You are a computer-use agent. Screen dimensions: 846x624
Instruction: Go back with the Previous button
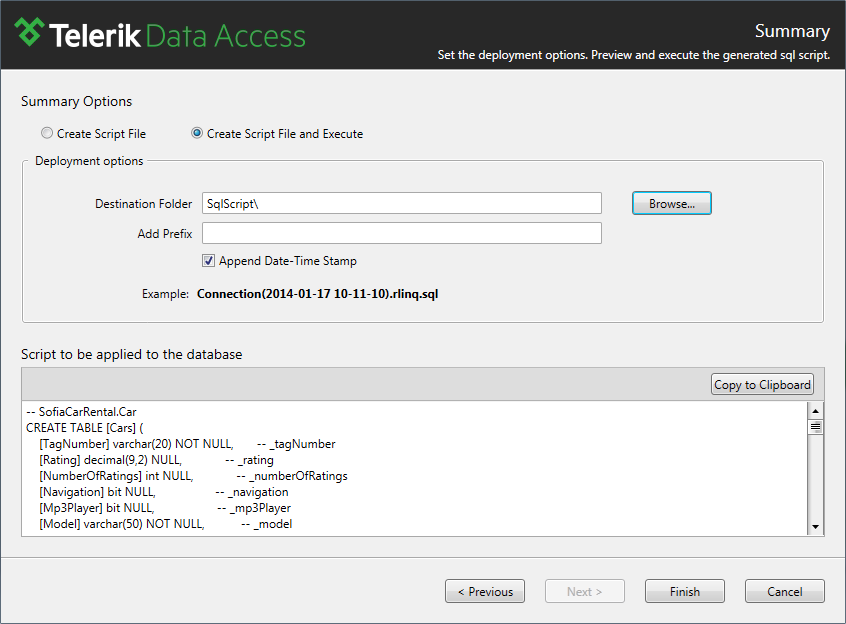tap(485, 592)
